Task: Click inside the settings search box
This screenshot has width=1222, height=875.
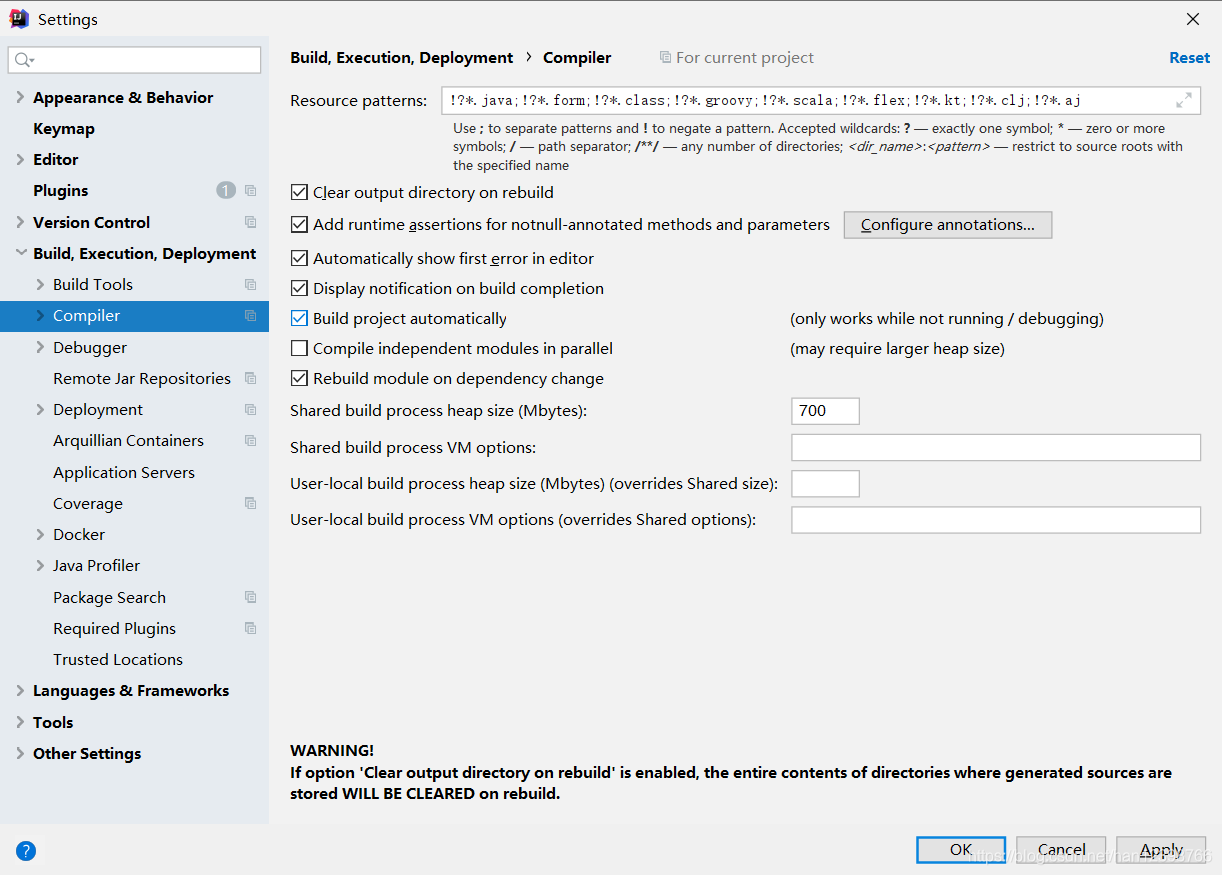Action: (134, 60)
